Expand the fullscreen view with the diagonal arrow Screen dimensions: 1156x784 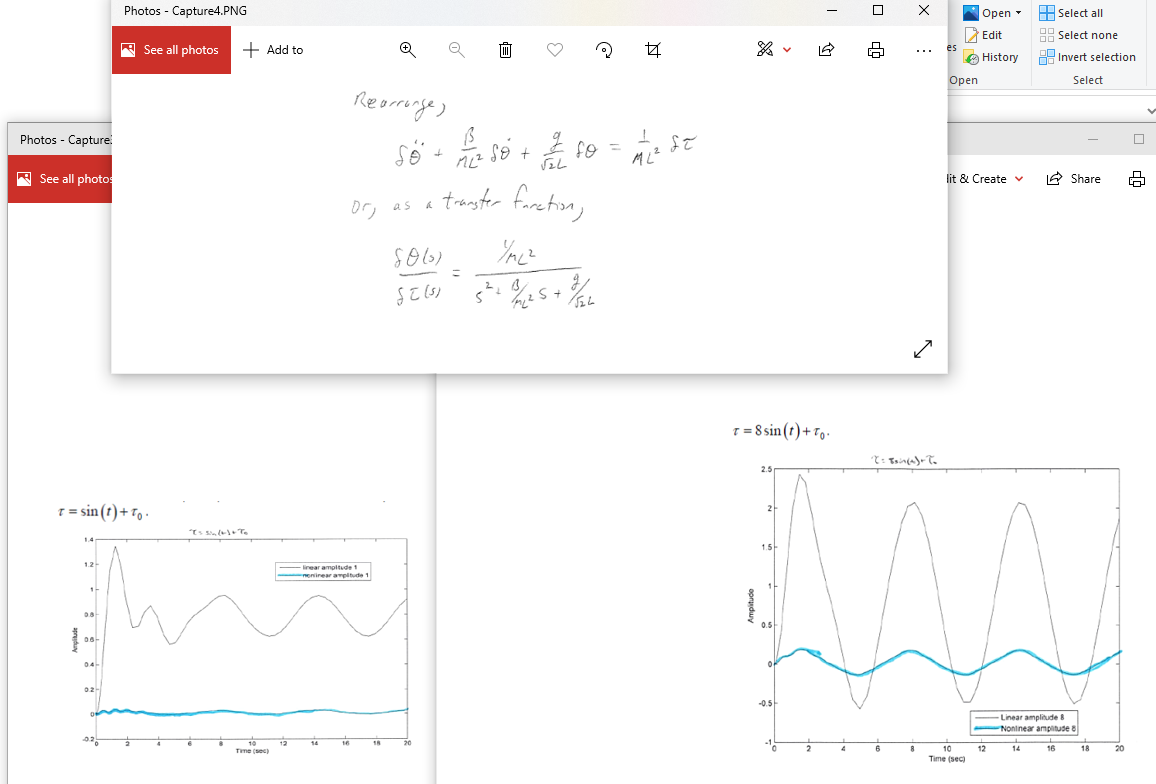point(922,349)
